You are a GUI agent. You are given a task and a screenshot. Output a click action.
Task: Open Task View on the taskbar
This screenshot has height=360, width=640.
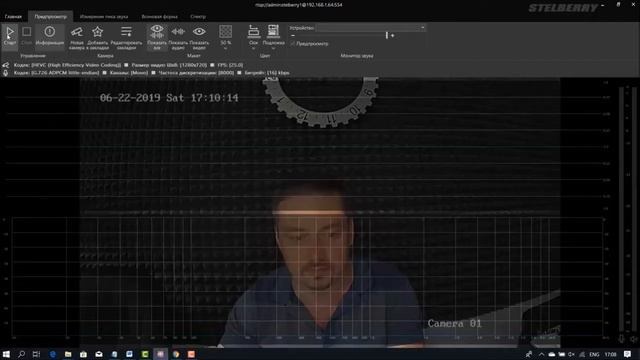(x=36, y=354)
